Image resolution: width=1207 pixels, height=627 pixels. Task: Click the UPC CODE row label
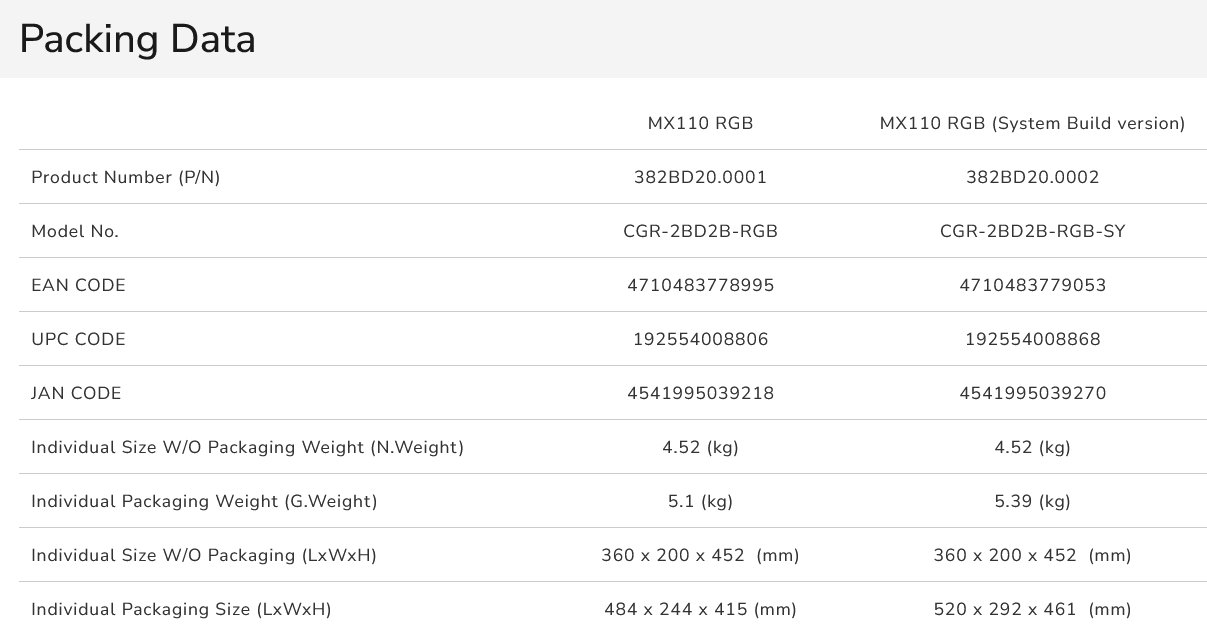[78, 340]
